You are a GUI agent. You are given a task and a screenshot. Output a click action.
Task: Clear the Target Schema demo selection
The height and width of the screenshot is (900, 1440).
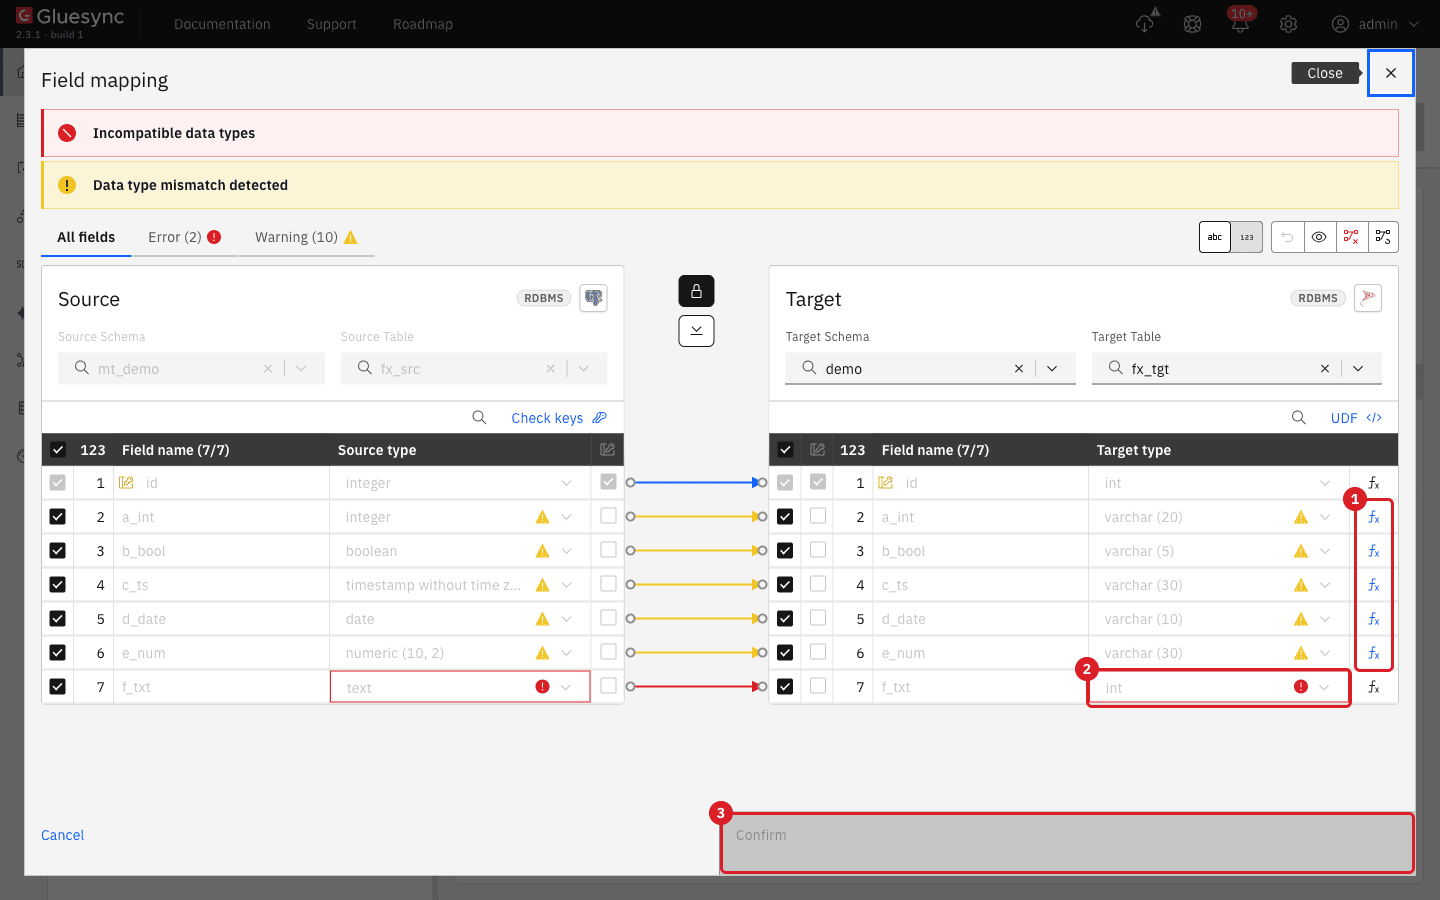[x=1019, y=369]
